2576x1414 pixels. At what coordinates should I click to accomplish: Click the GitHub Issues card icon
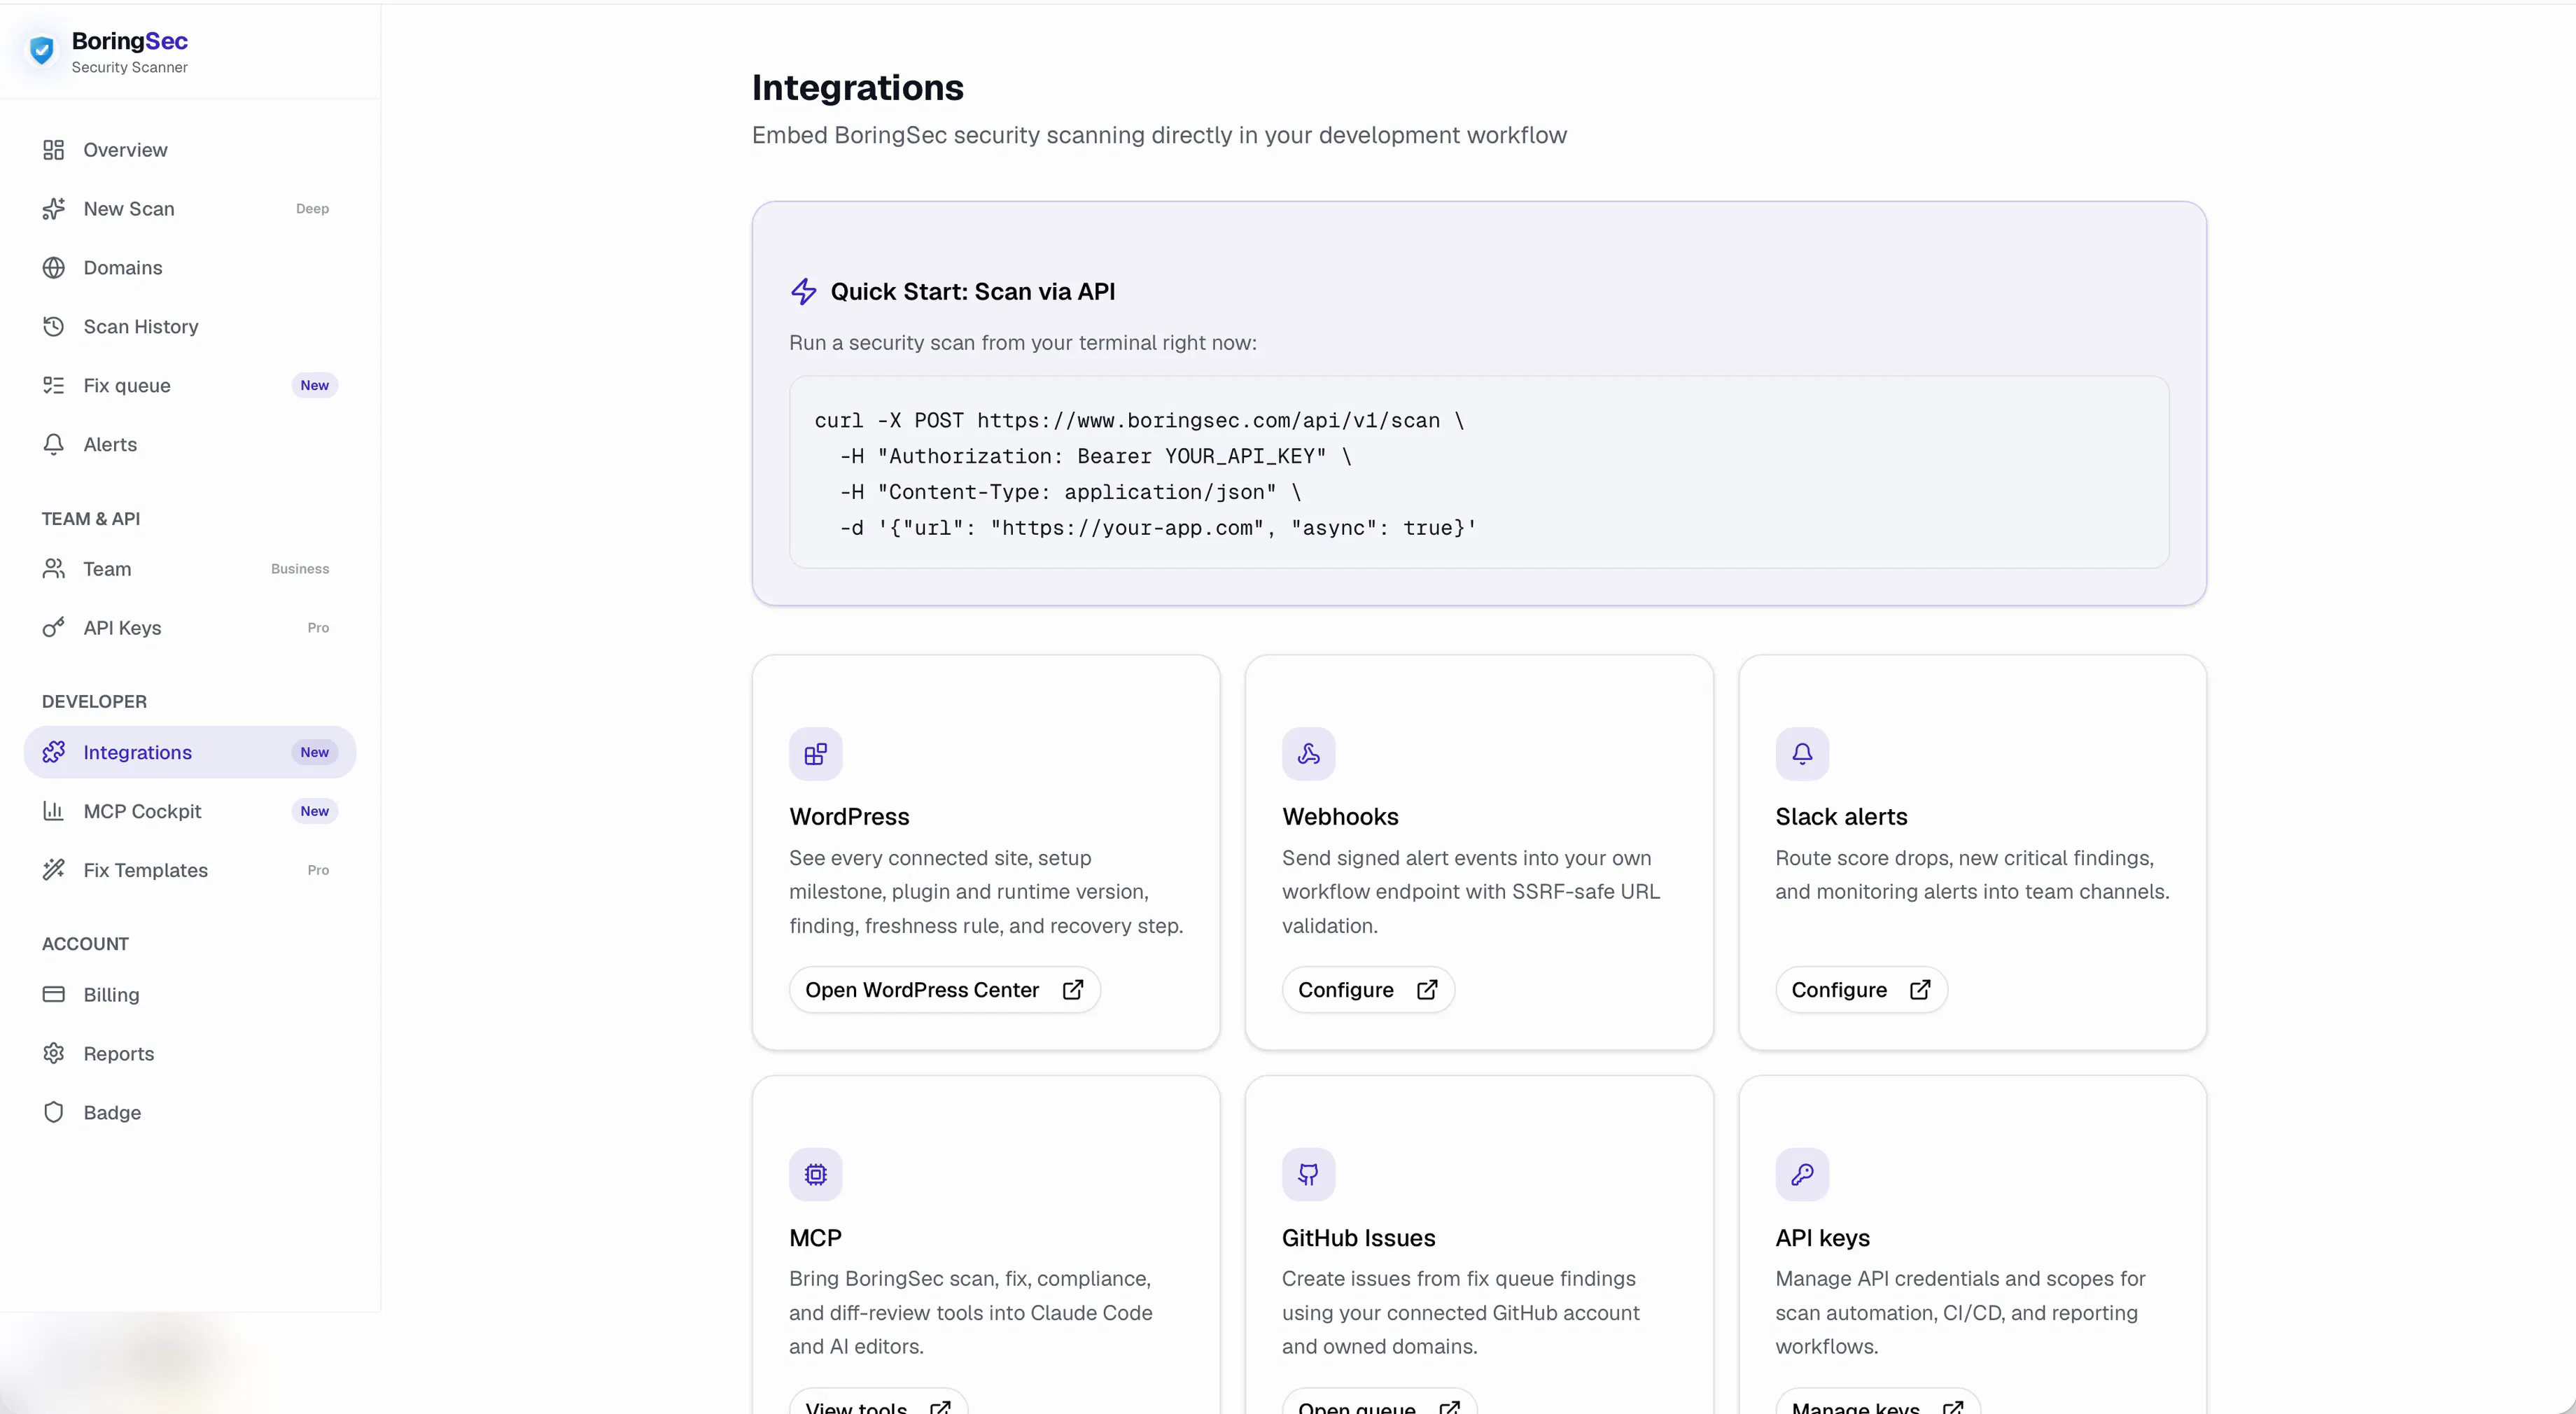click(1309, 1175)
